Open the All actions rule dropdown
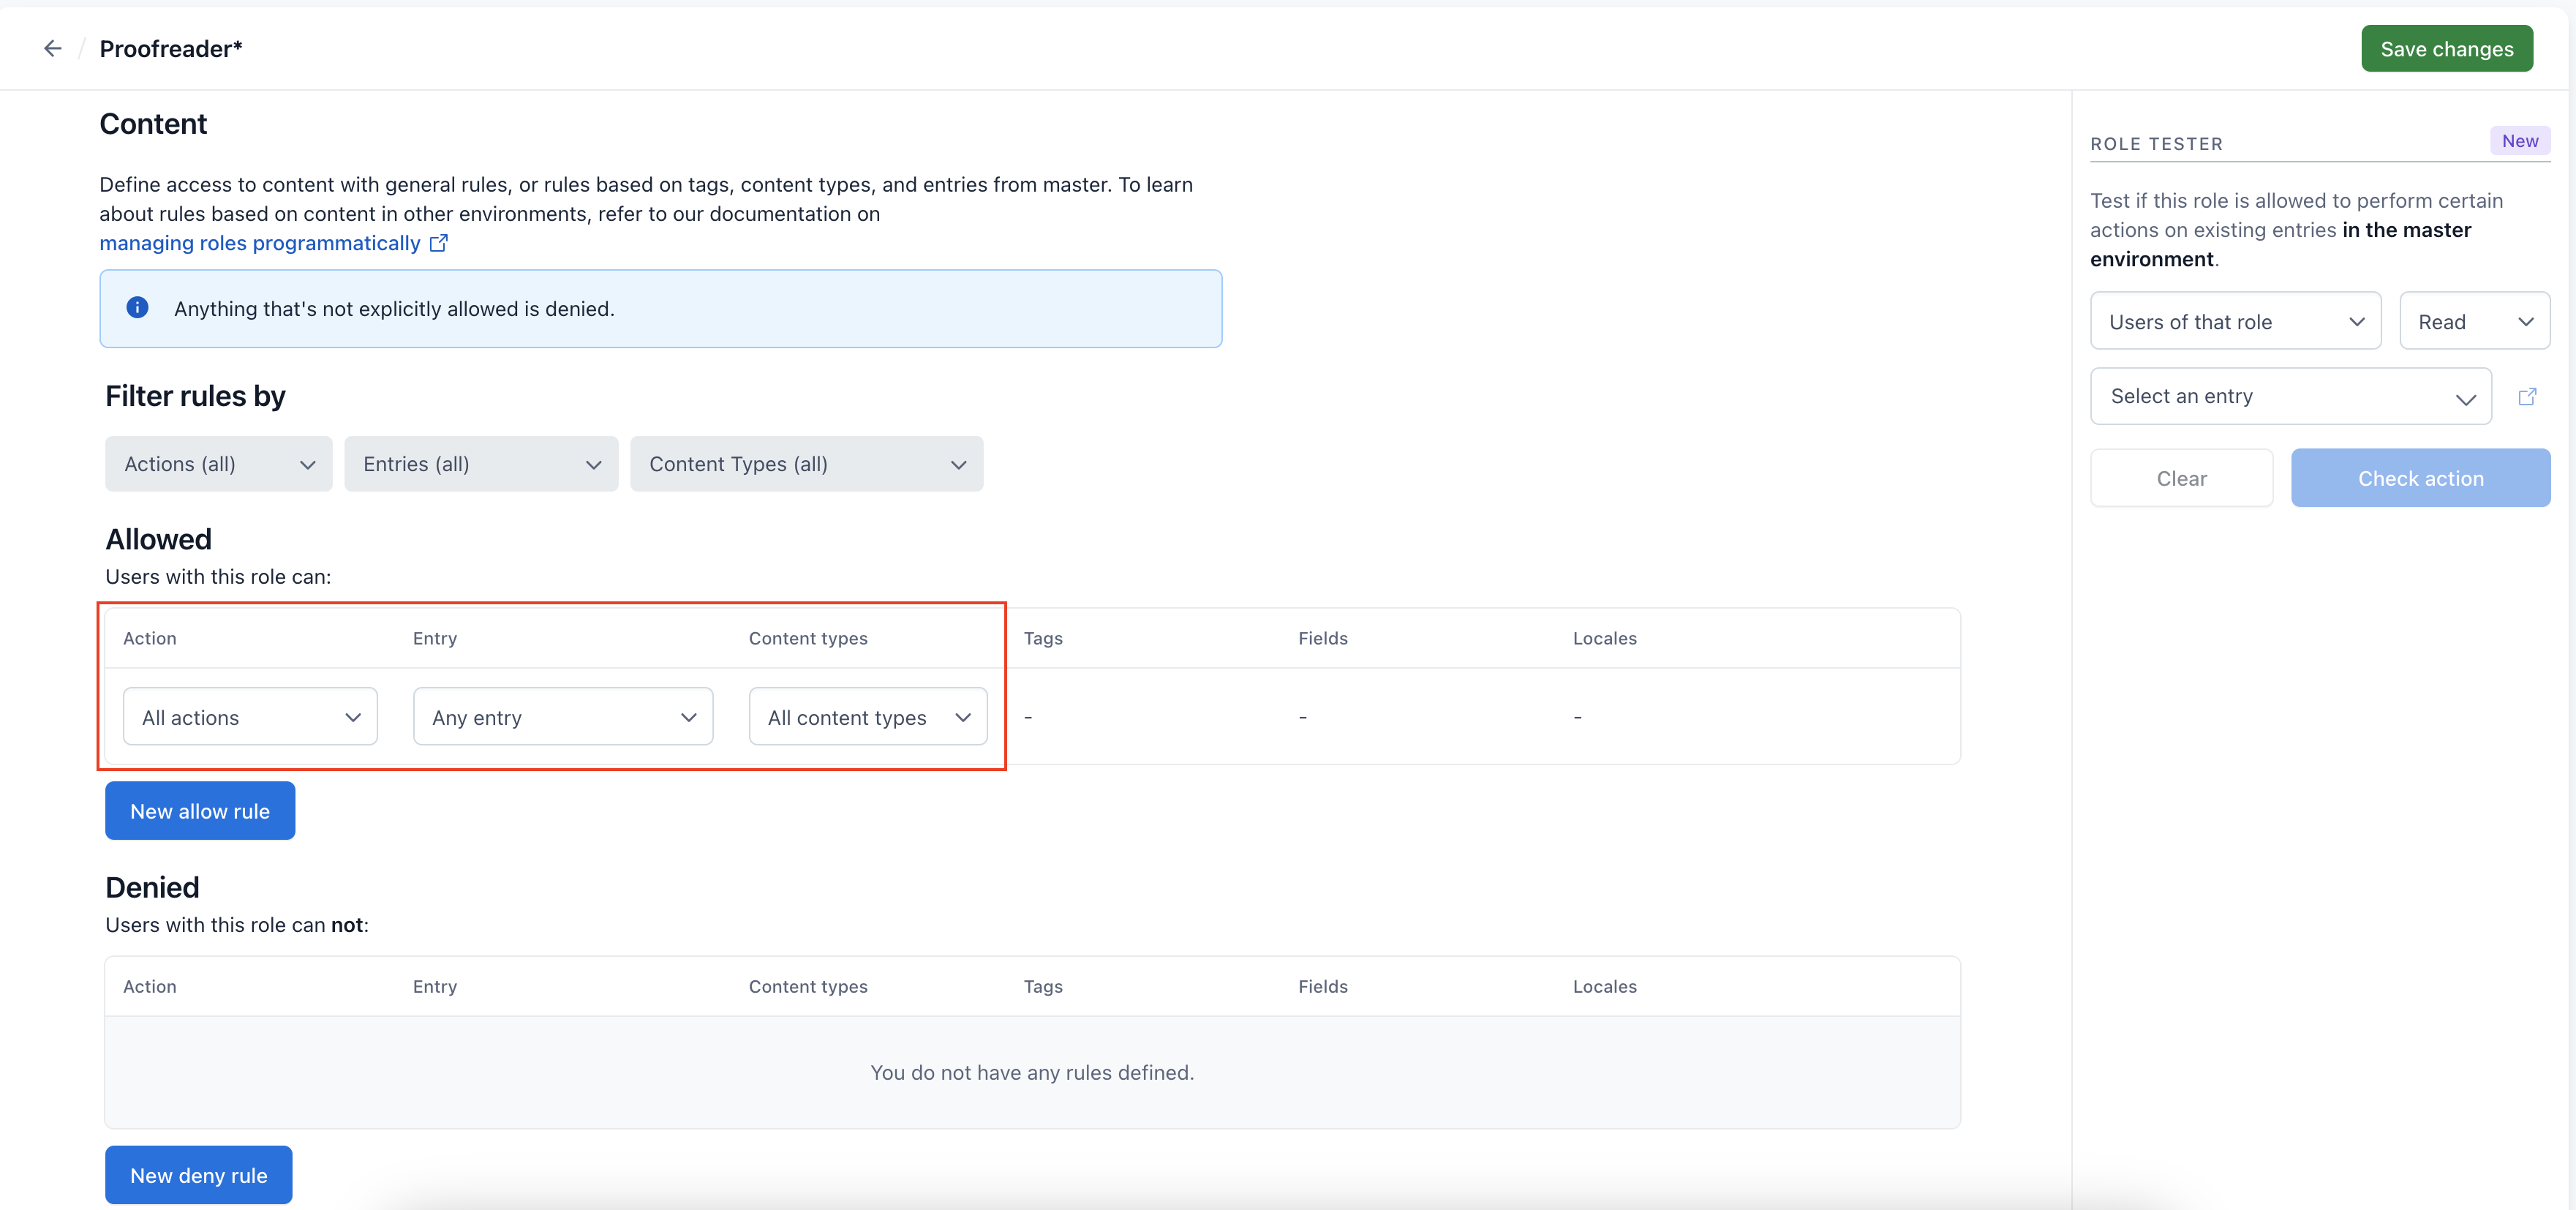This screenshot has width=2576, height=1210. pos(250,717)
